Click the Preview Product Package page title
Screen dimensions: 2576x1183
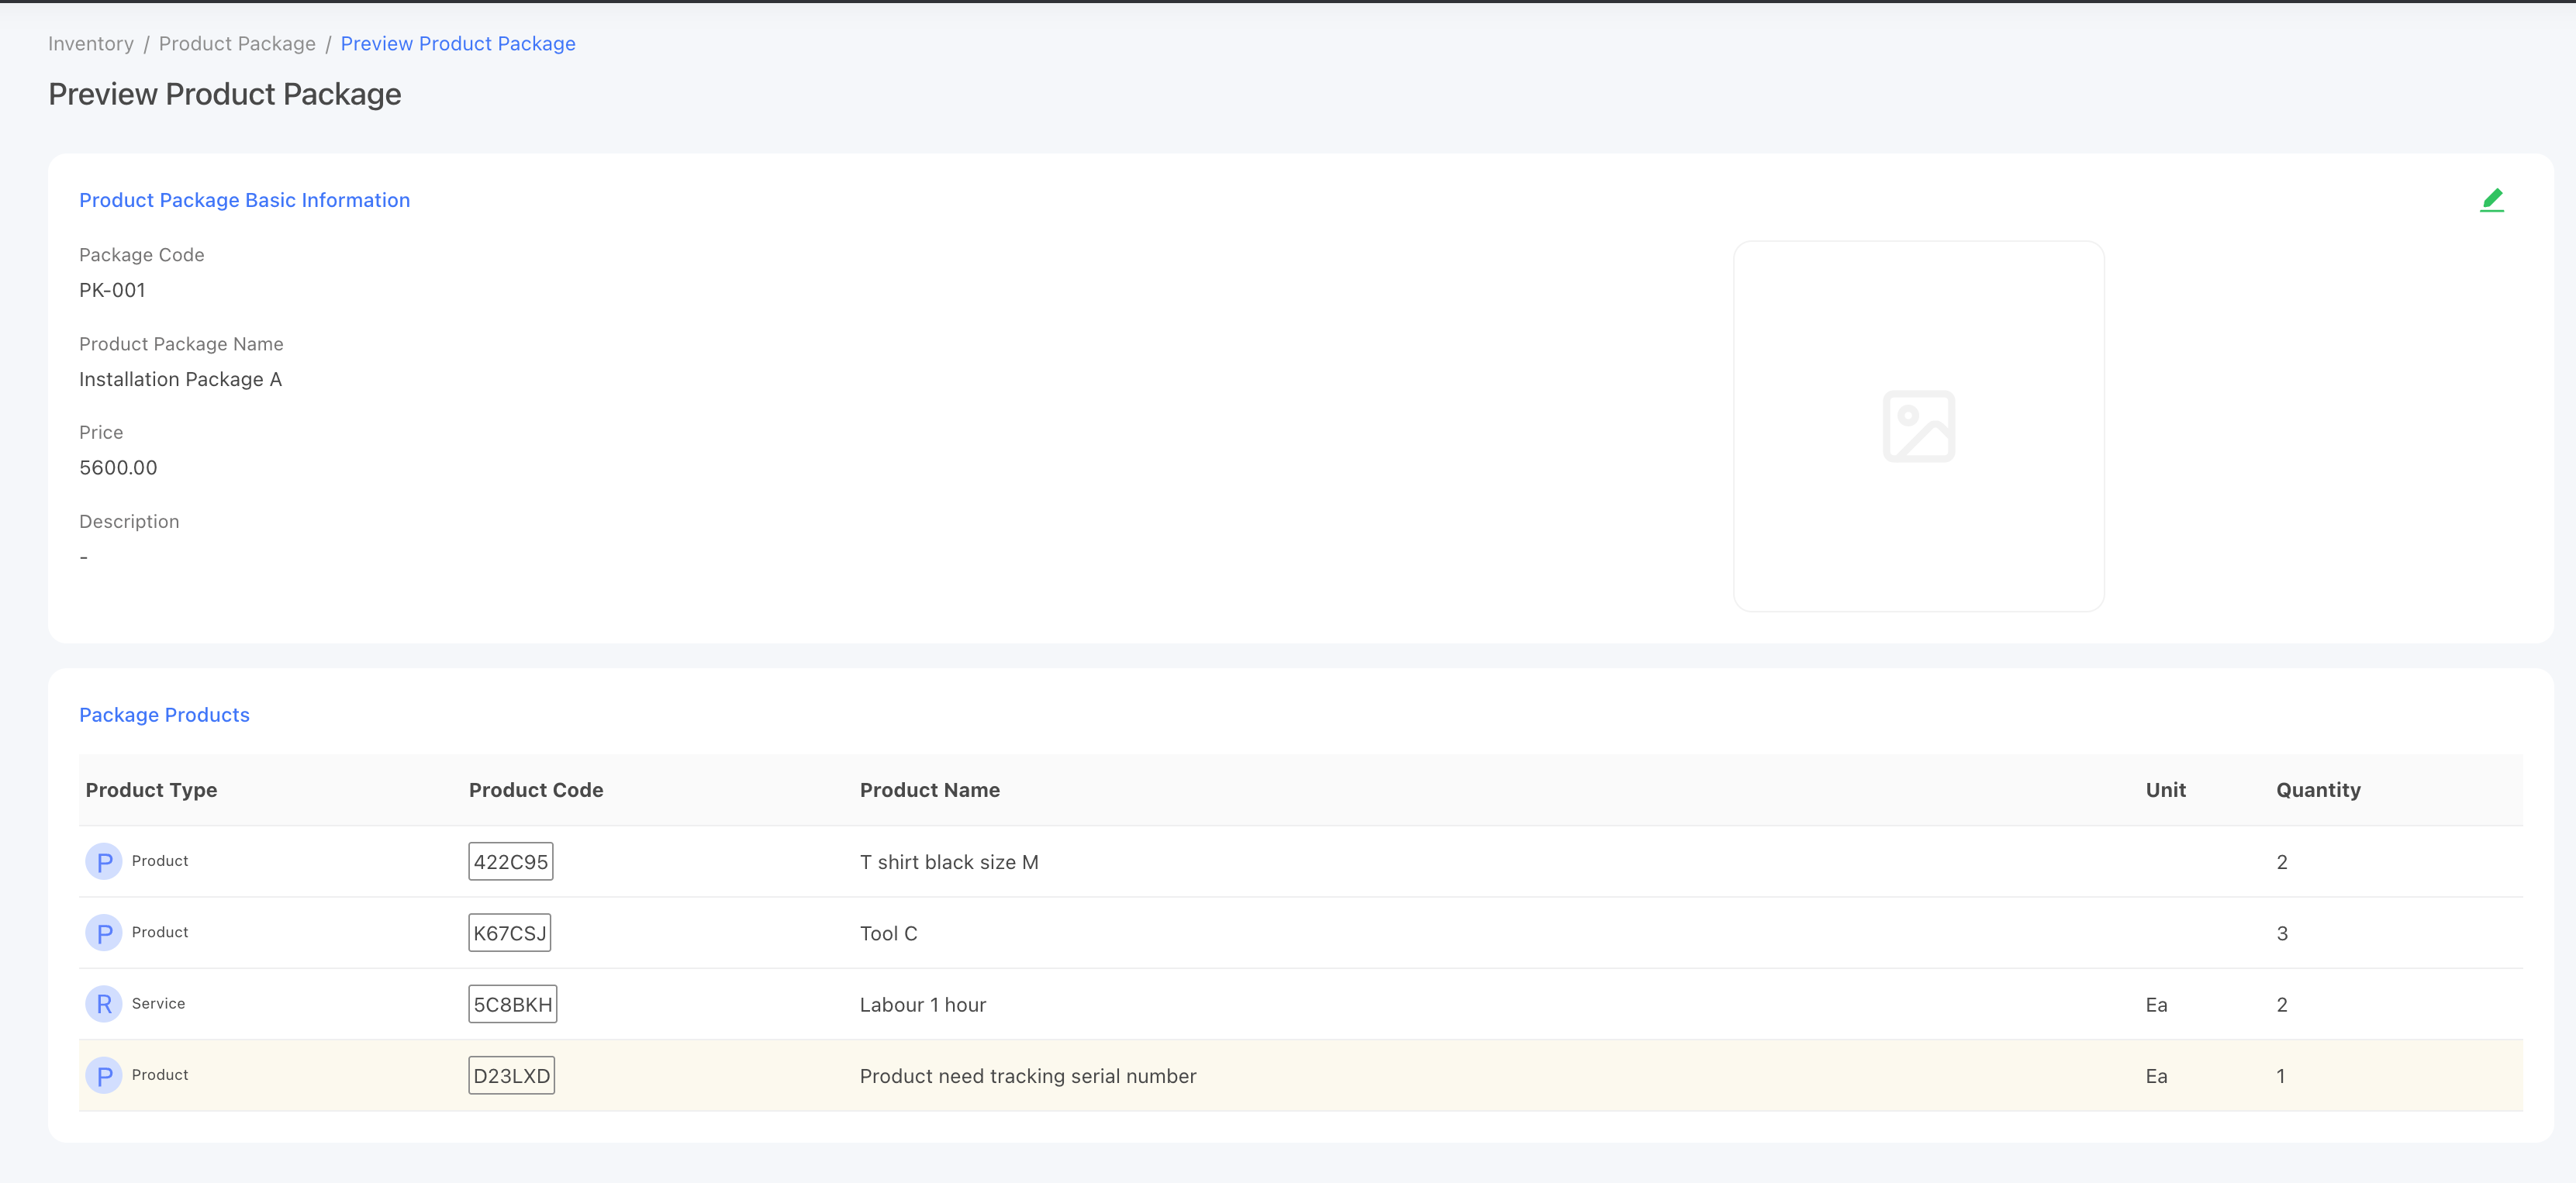tap(225, 94)
